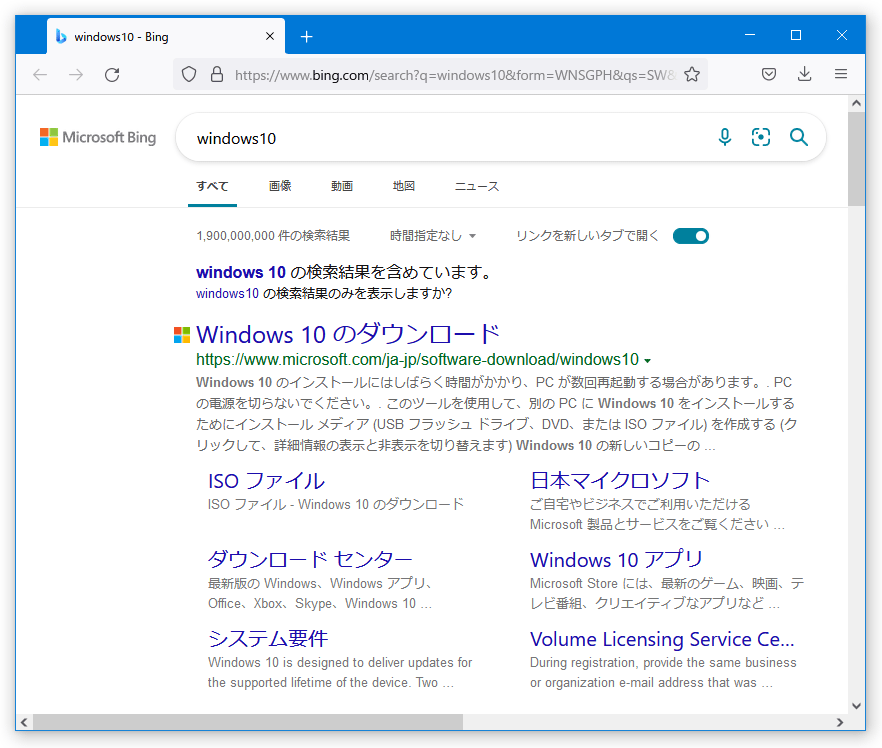Maximize the browser window
882x748 pixels.
coord(796,35)
